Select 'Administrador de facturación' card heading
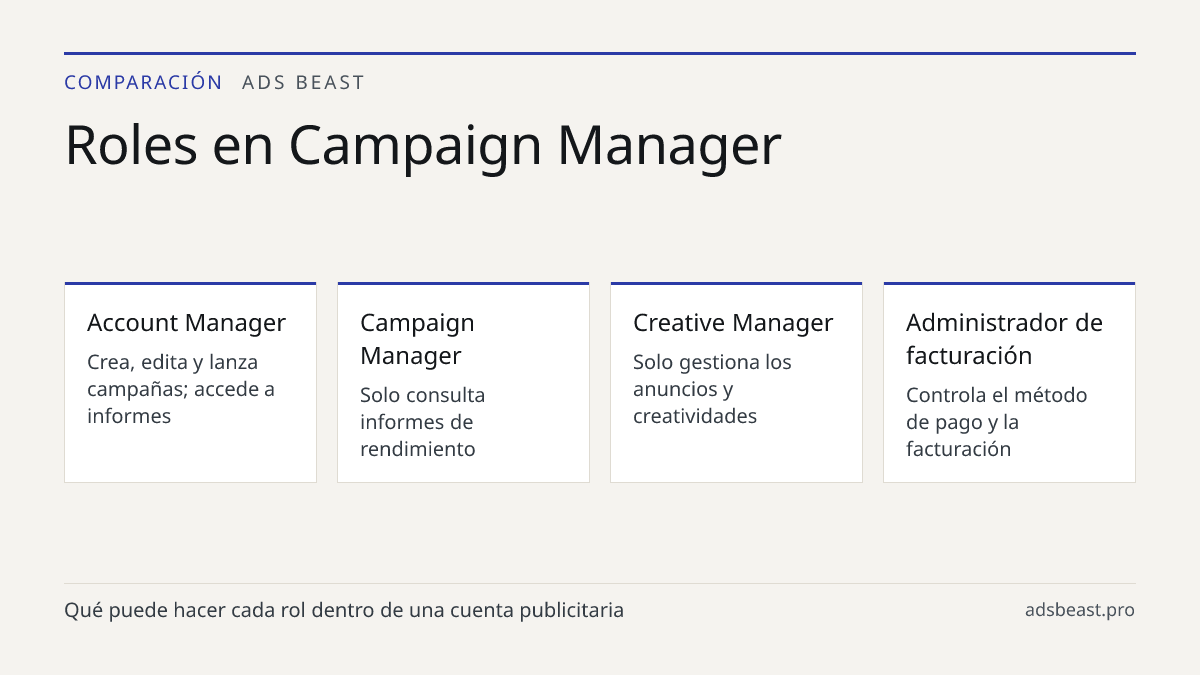Screen dimensions: 1200x675 click(x=1004, y=339)
